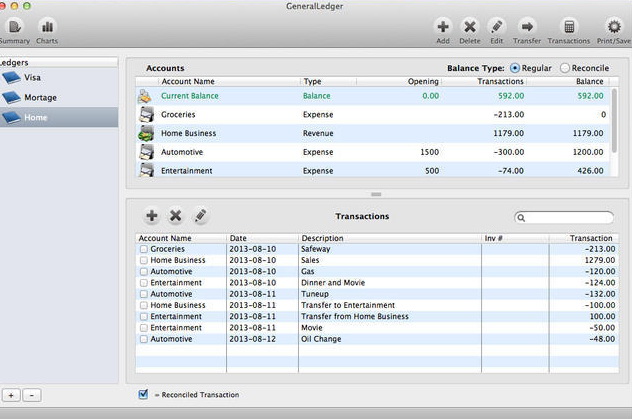Sort transactions by the Date column header
This screenshot has width=632, height=419.
[238, 238]
